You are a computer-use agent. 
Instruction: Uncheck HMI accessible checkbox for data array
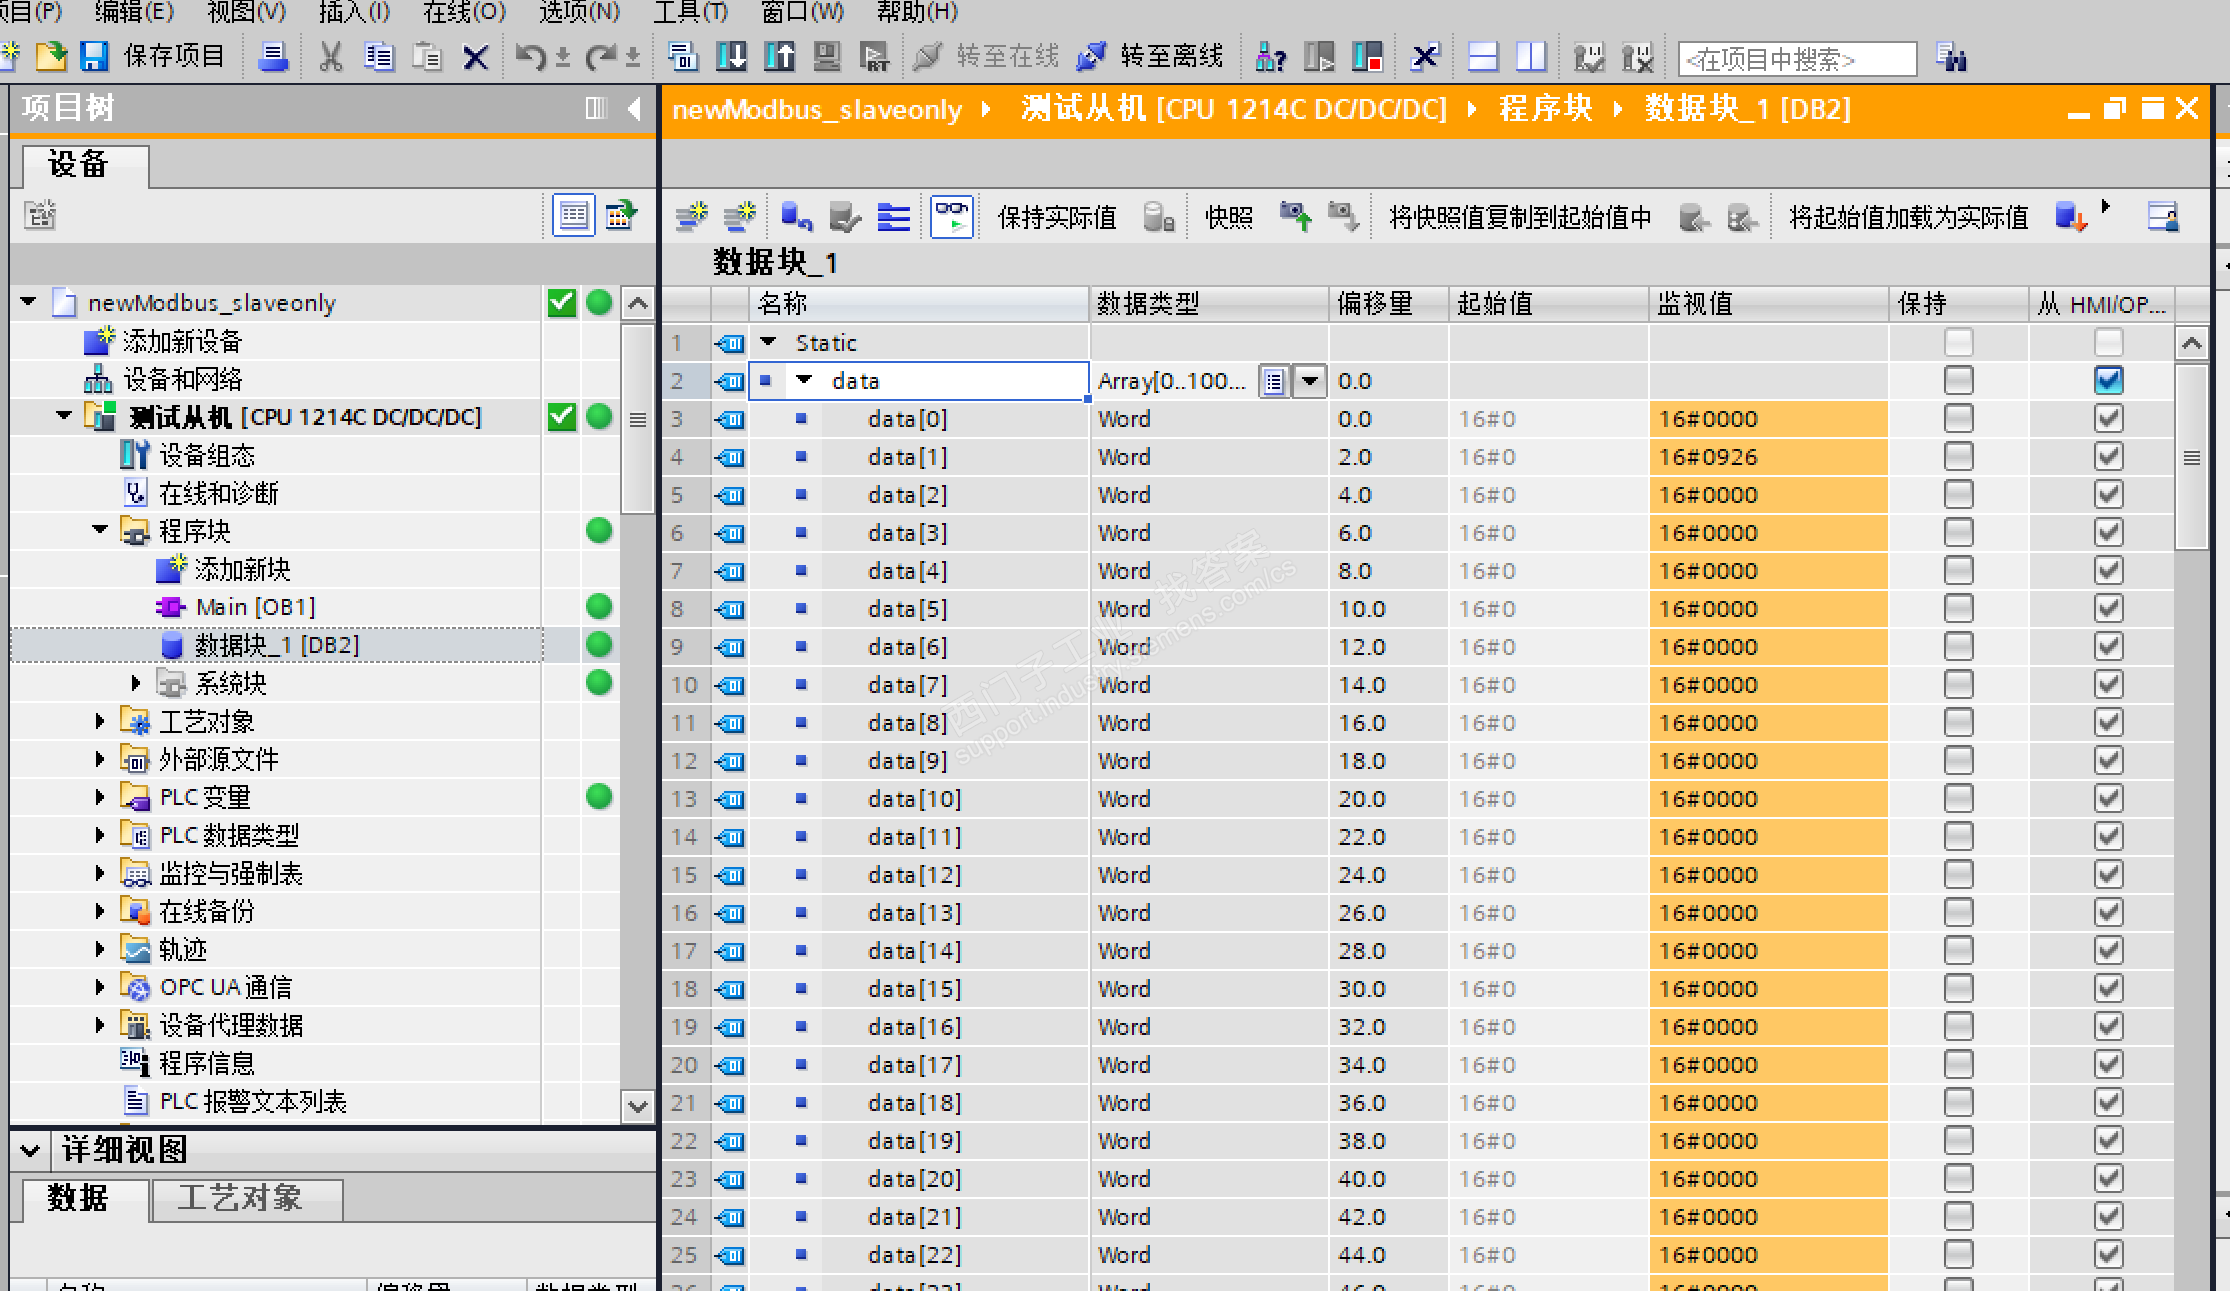[x=2108, y=381]
